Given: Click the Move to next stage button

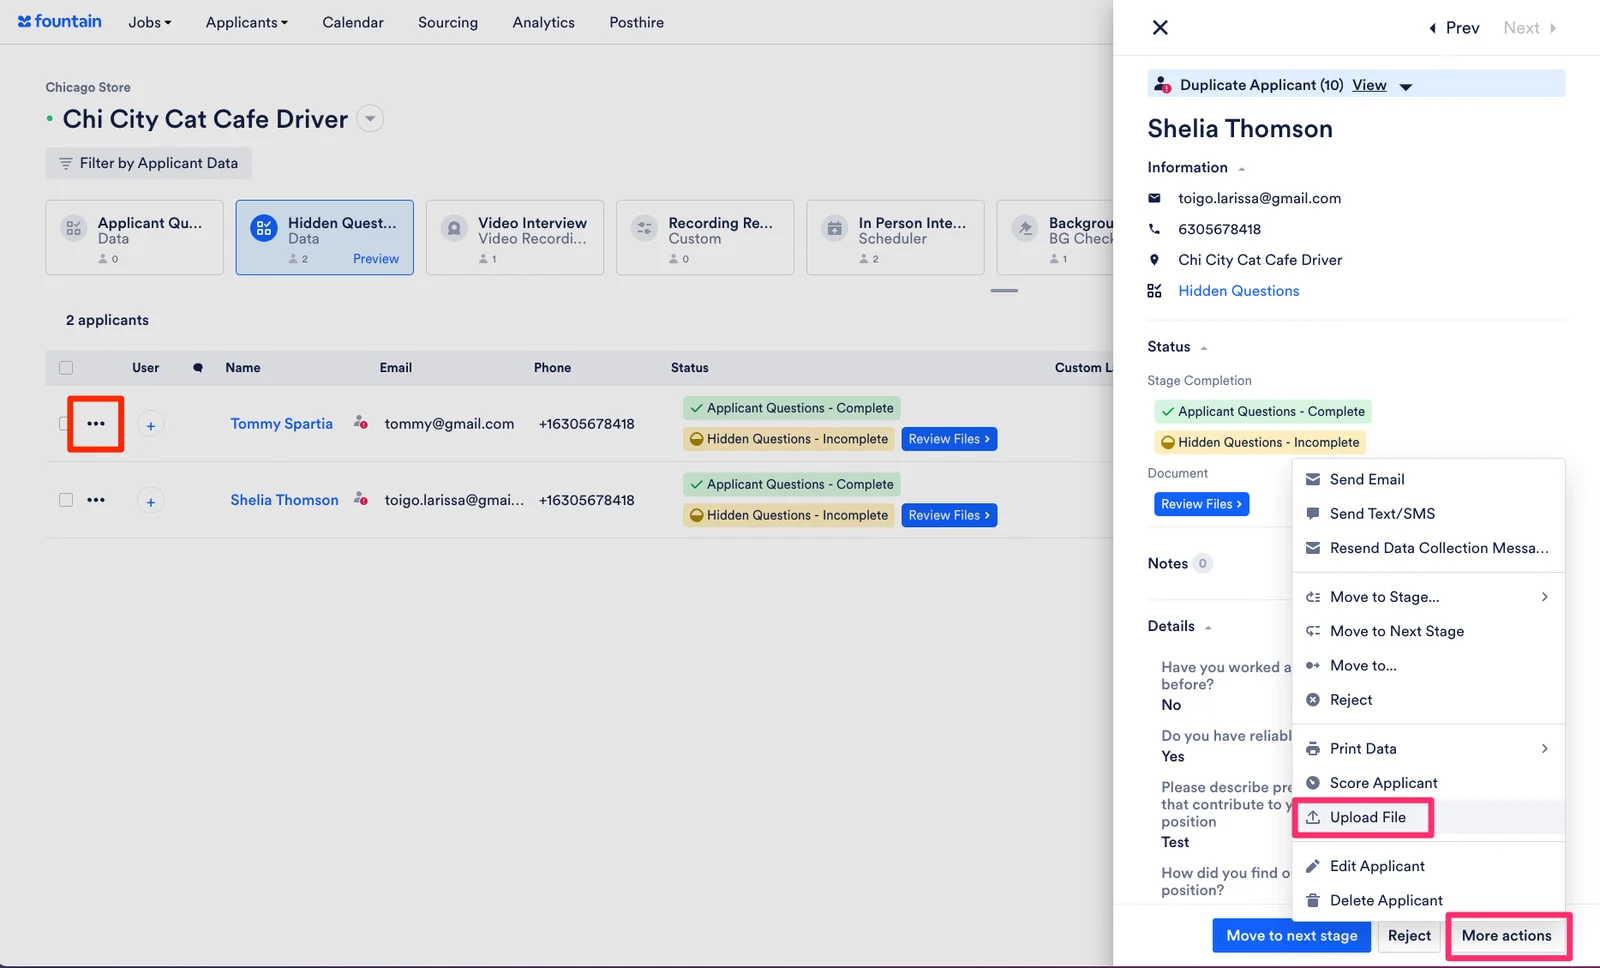Looking at the screenshot, I should coord(1292,935).
